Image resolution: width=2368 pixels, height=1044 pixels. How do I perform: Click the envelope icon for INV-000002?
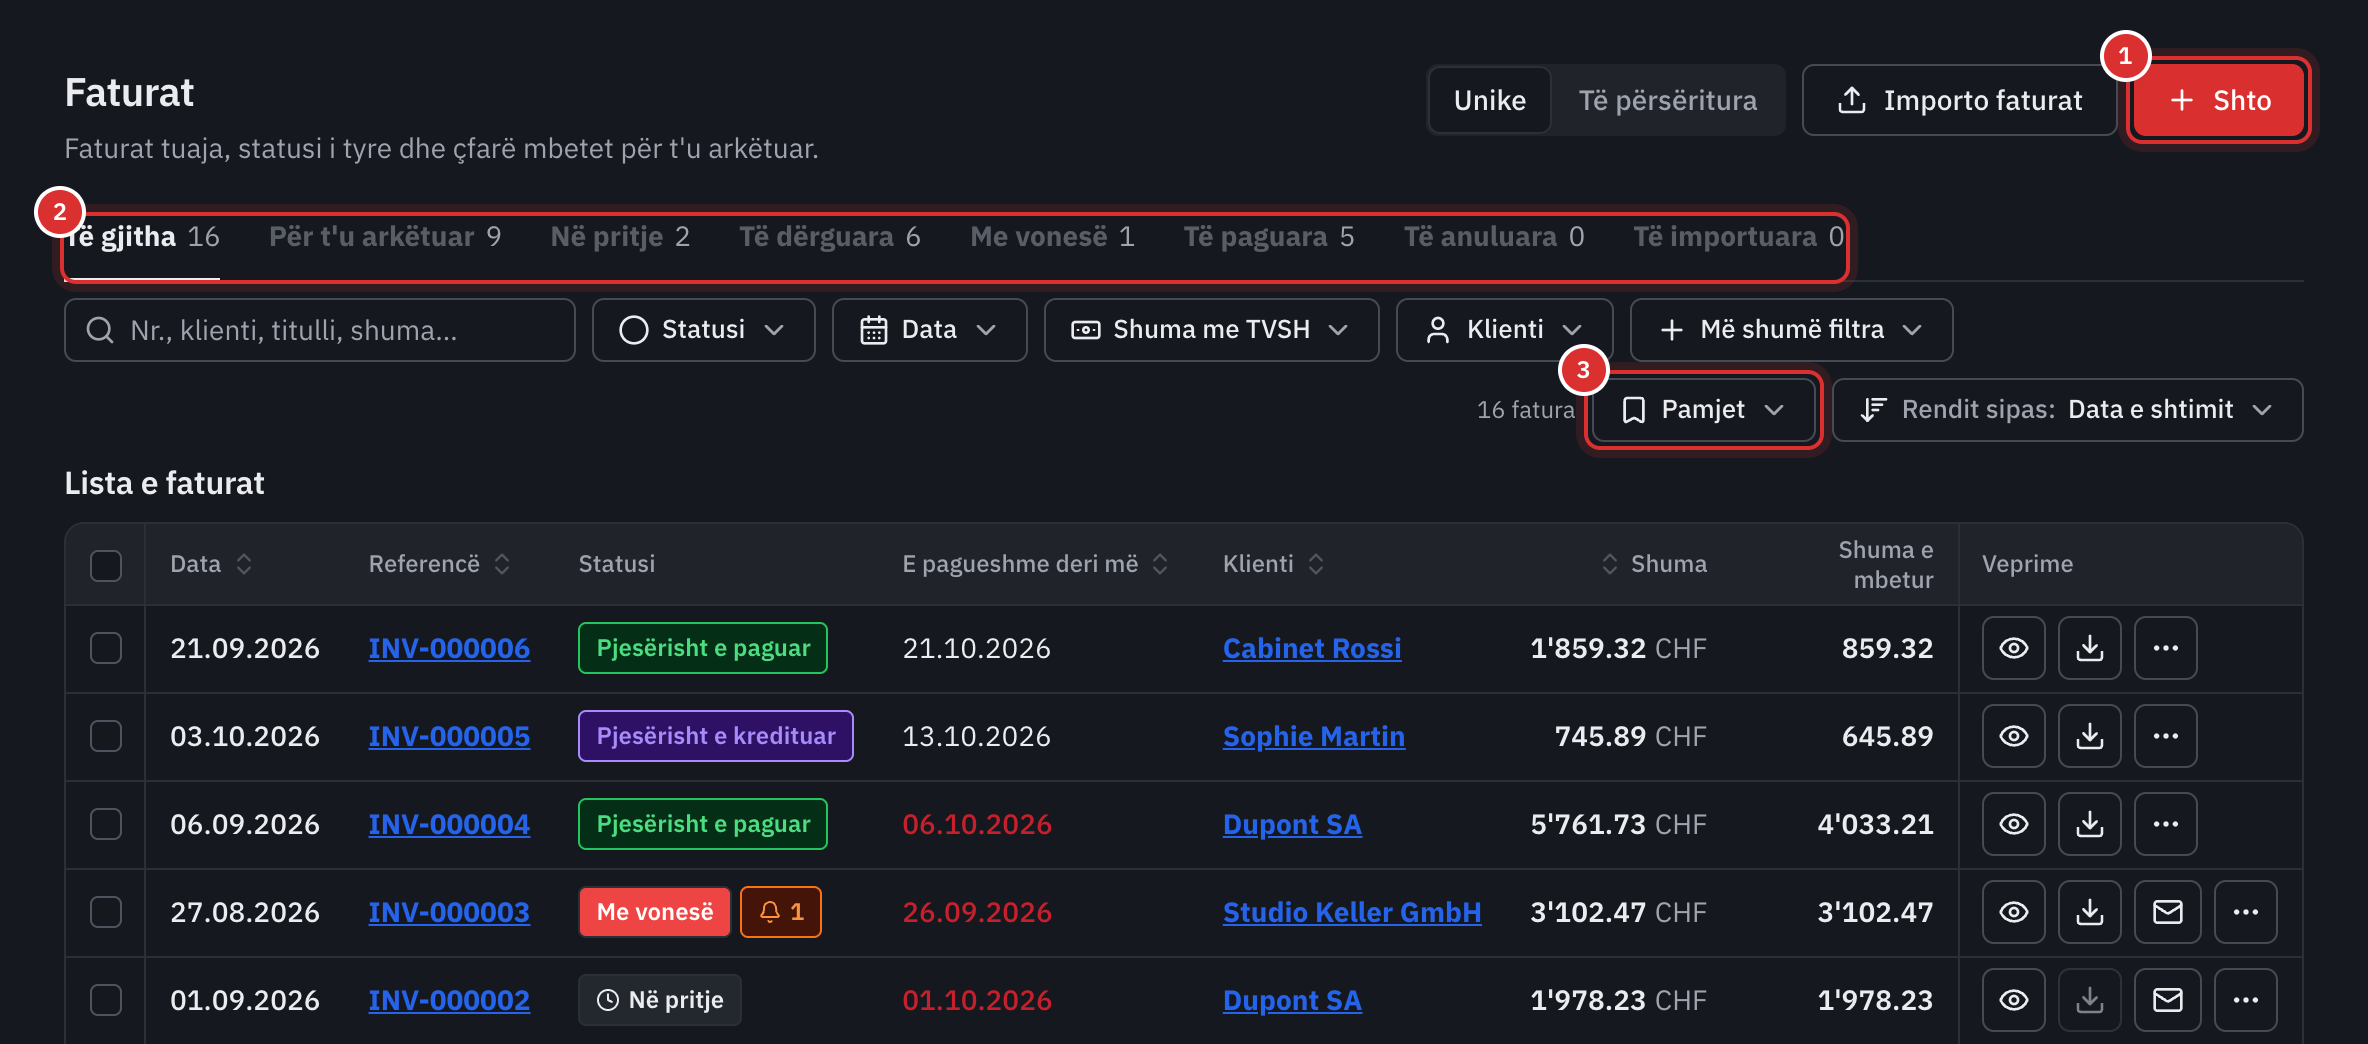(2167, 1000)
